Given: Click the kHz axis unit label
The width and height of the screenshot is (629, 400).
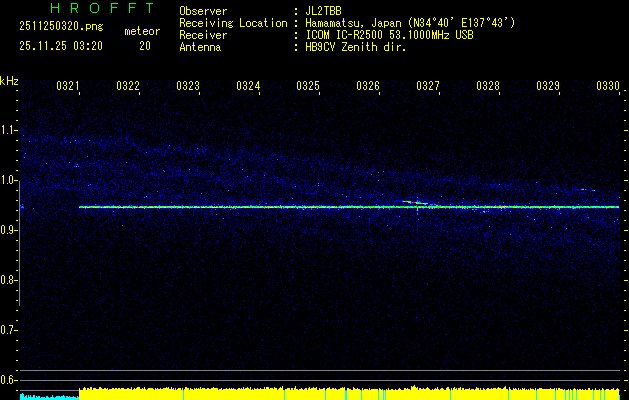Looking at the screenshot, I should (x=9, y=80).
